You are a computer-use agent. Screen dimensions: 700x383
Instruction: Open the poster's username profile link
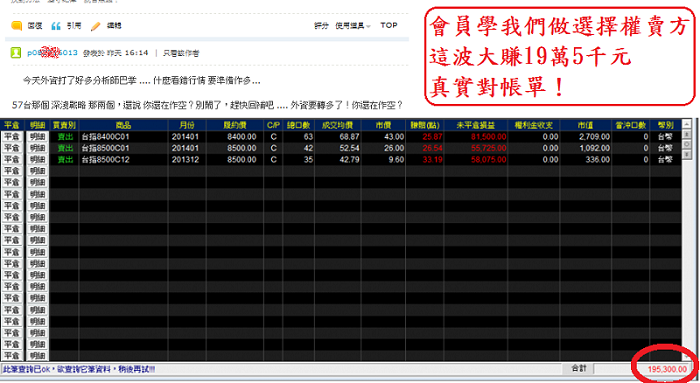53,53
